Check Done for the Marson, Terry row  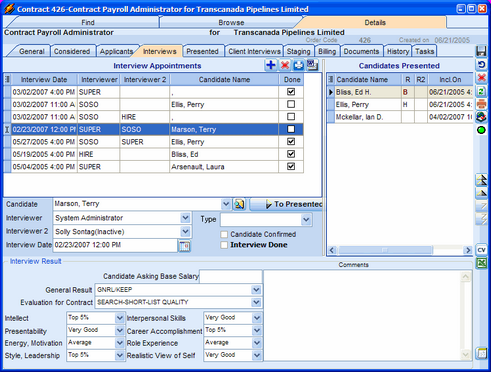(291, 129)
